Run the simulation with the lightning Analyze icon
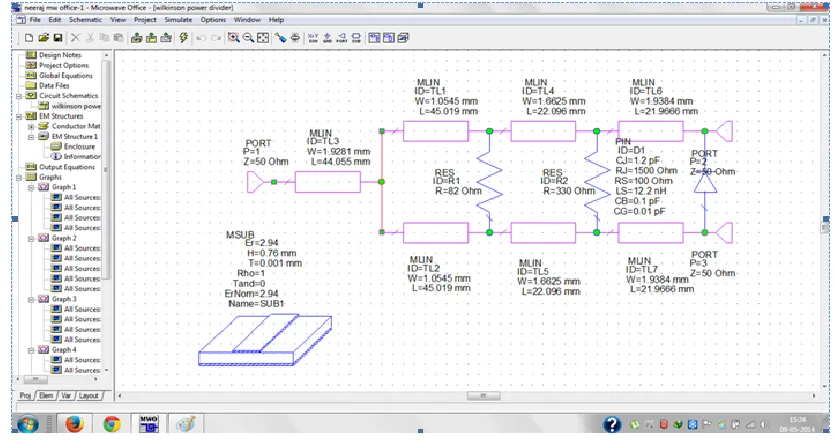 tap(184, 38)
